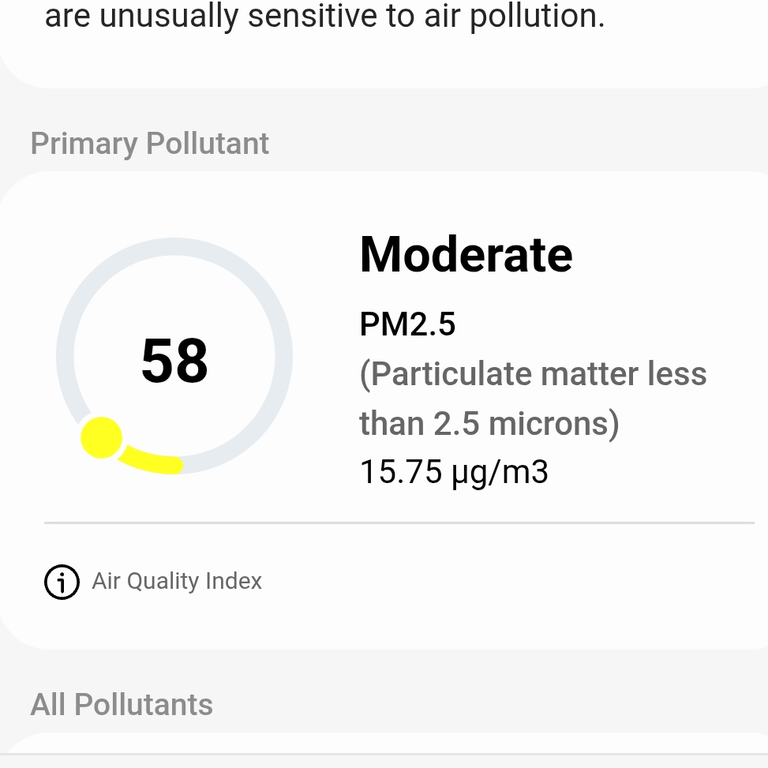
Task: Tap the PM2.5 pollutant label
Action: tap(408, 324)
